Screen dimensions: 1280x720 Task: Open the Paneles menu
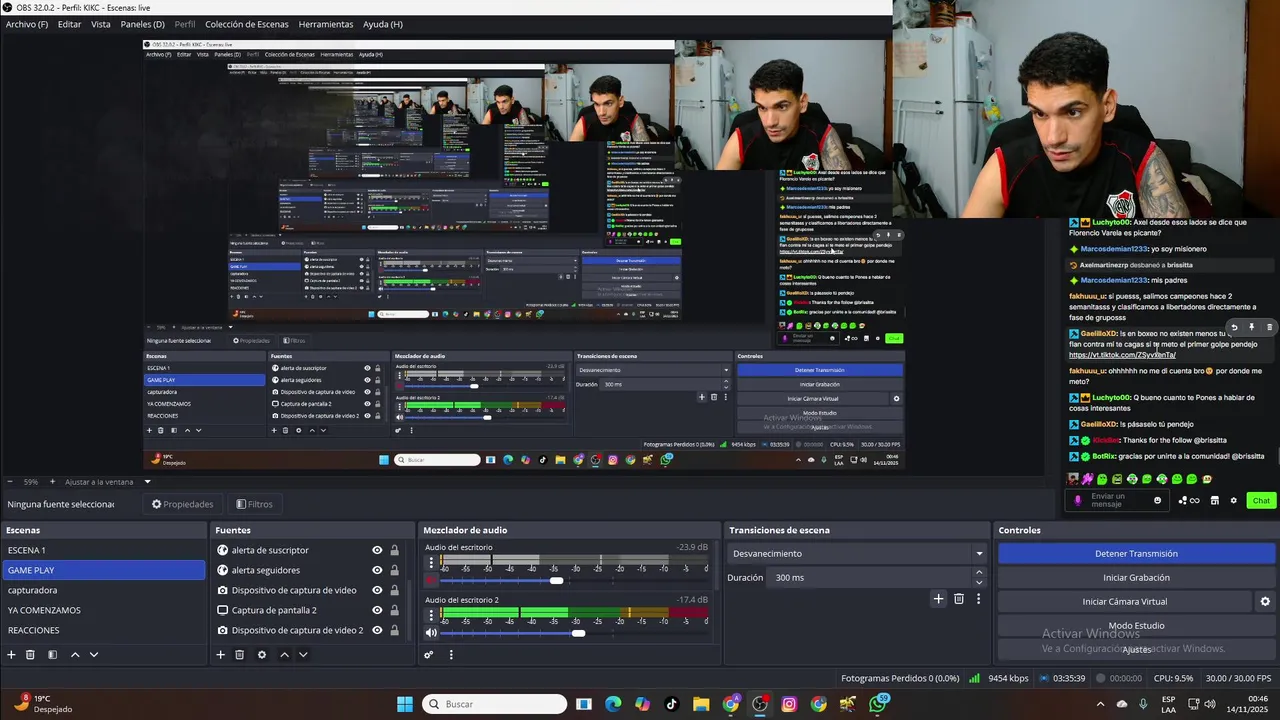point(143,24)
